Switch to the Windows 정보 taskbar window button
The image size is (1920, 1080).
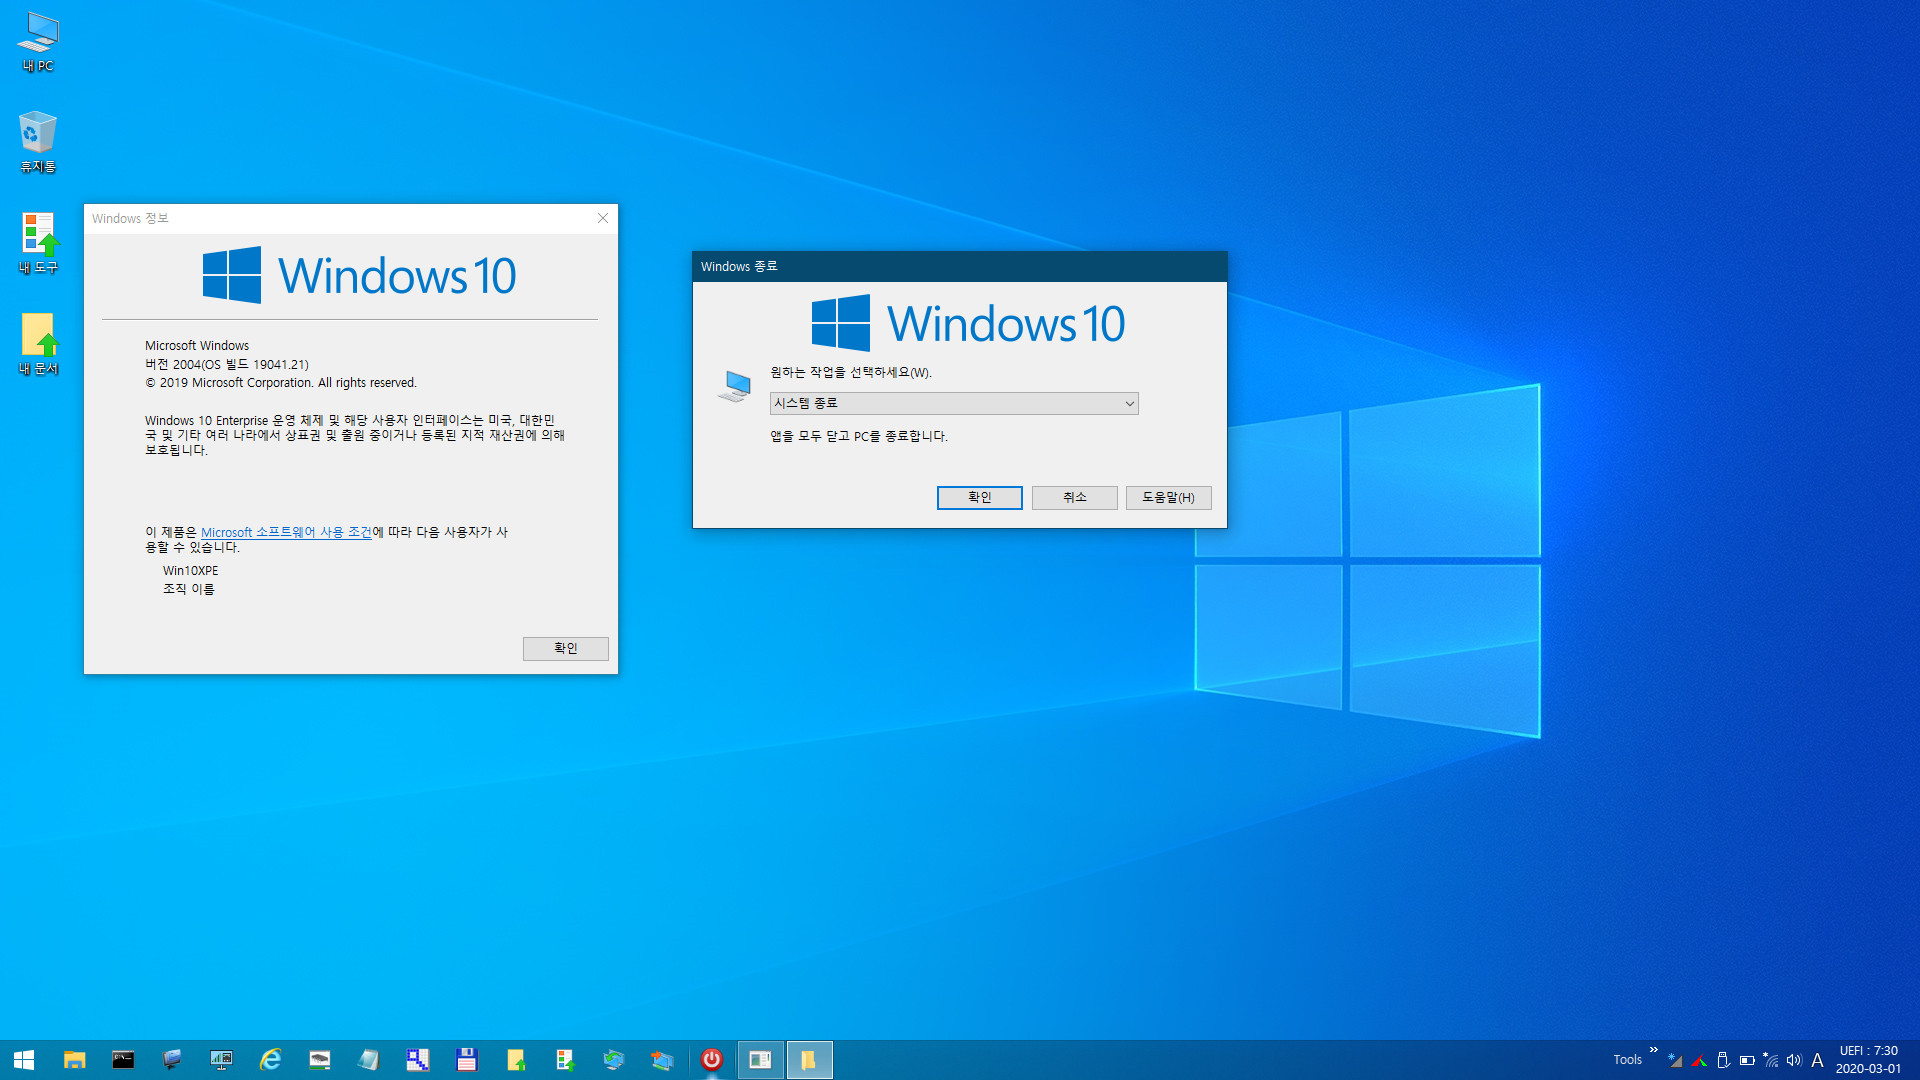tap(761, 1060)
